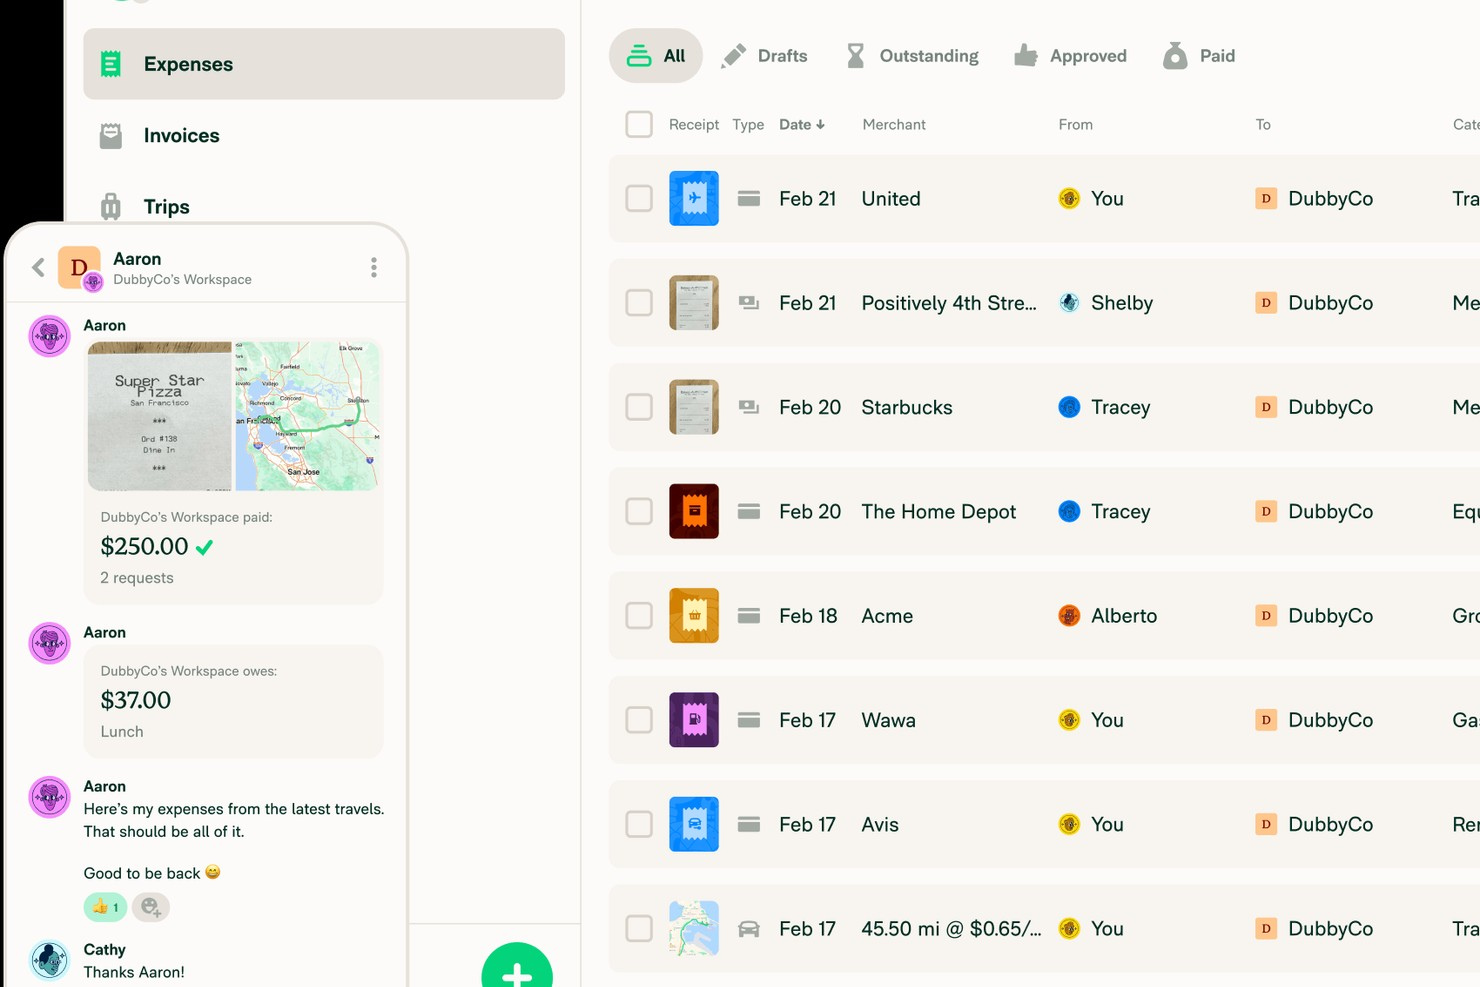Open the three-dot menu in Aaron's chat header

[374, 267]
